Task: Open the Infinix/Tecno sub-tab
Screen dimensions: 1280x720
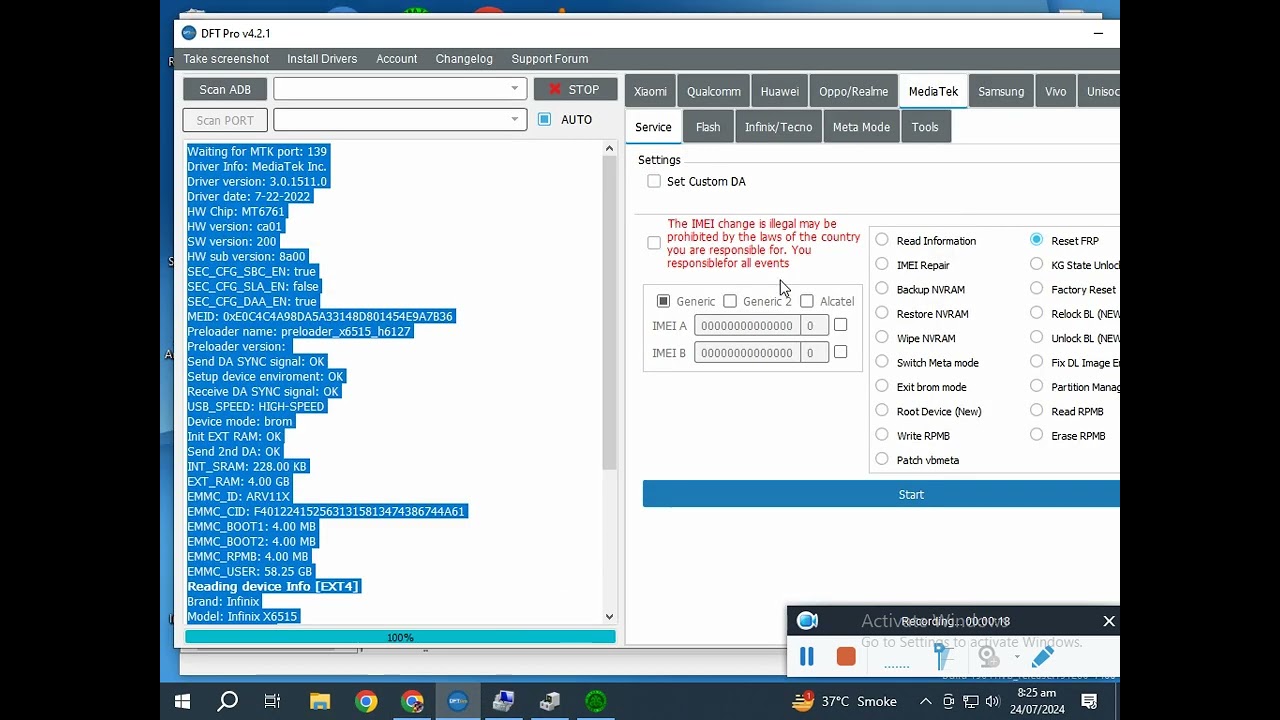Action: [778, 127]
